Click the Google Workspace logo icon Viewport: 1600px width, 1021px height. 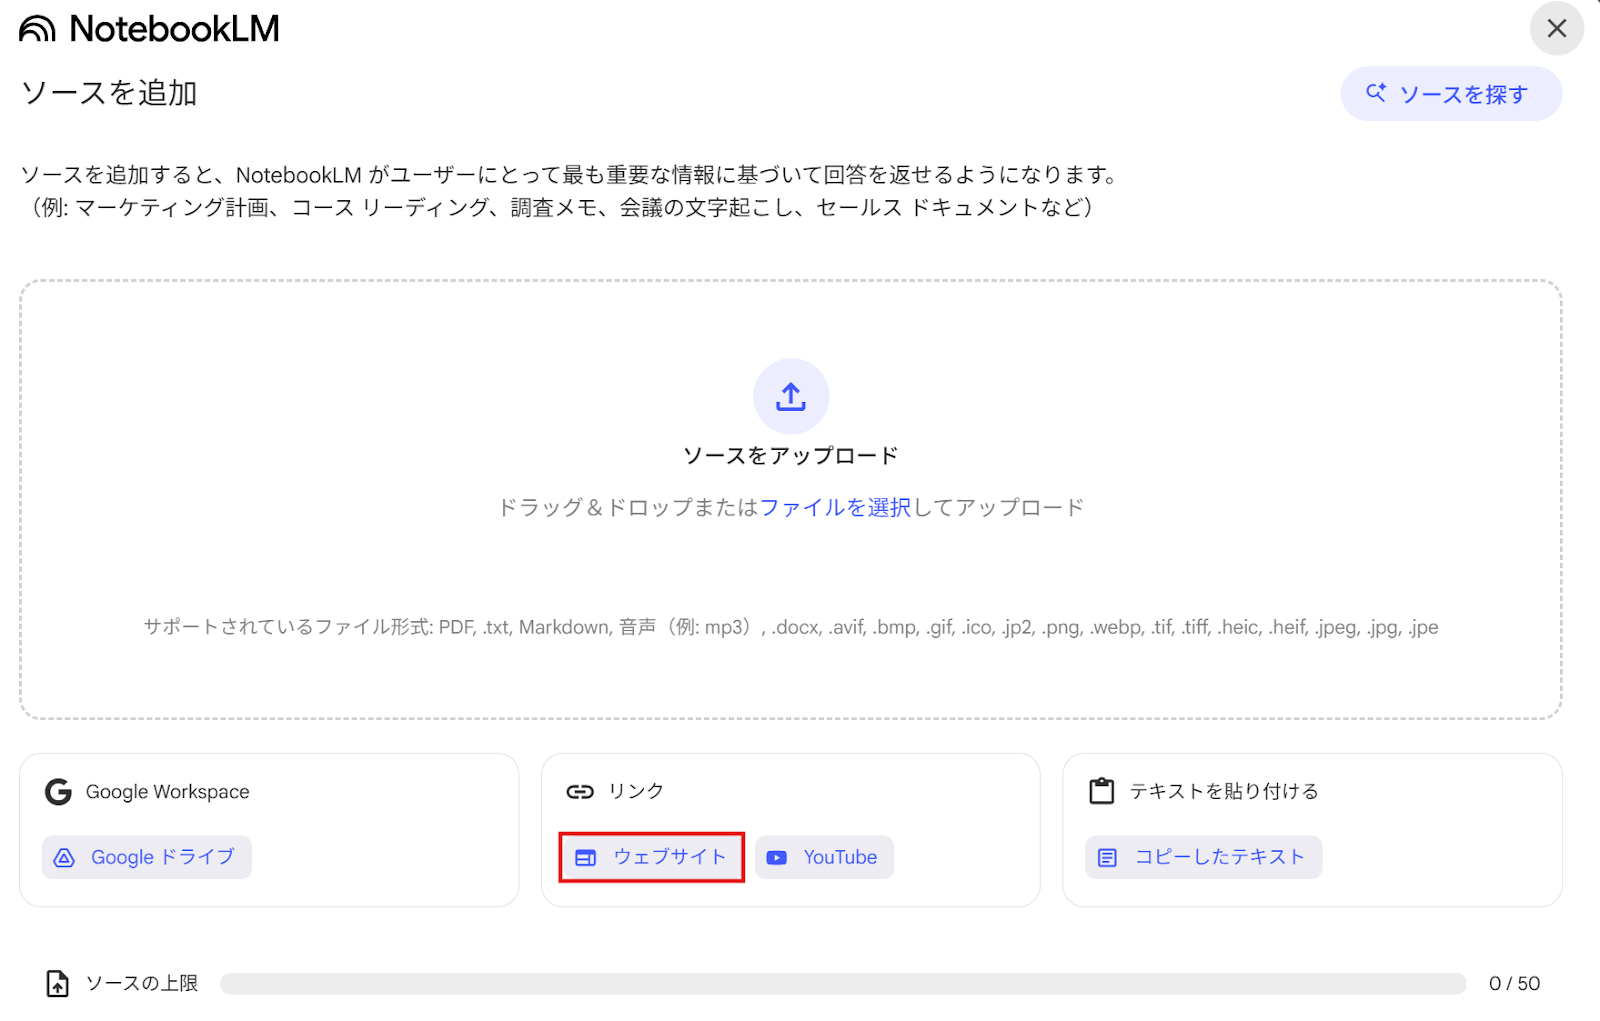(x=58, y=792)
